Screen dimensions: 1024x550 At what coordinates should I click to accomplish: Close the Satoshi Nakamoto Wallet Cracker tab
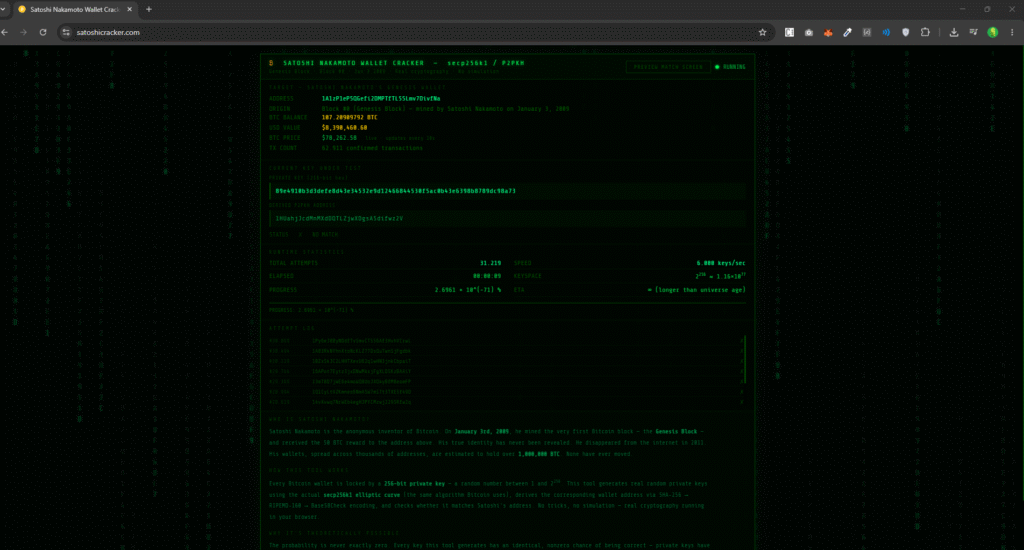coord(129,9)
